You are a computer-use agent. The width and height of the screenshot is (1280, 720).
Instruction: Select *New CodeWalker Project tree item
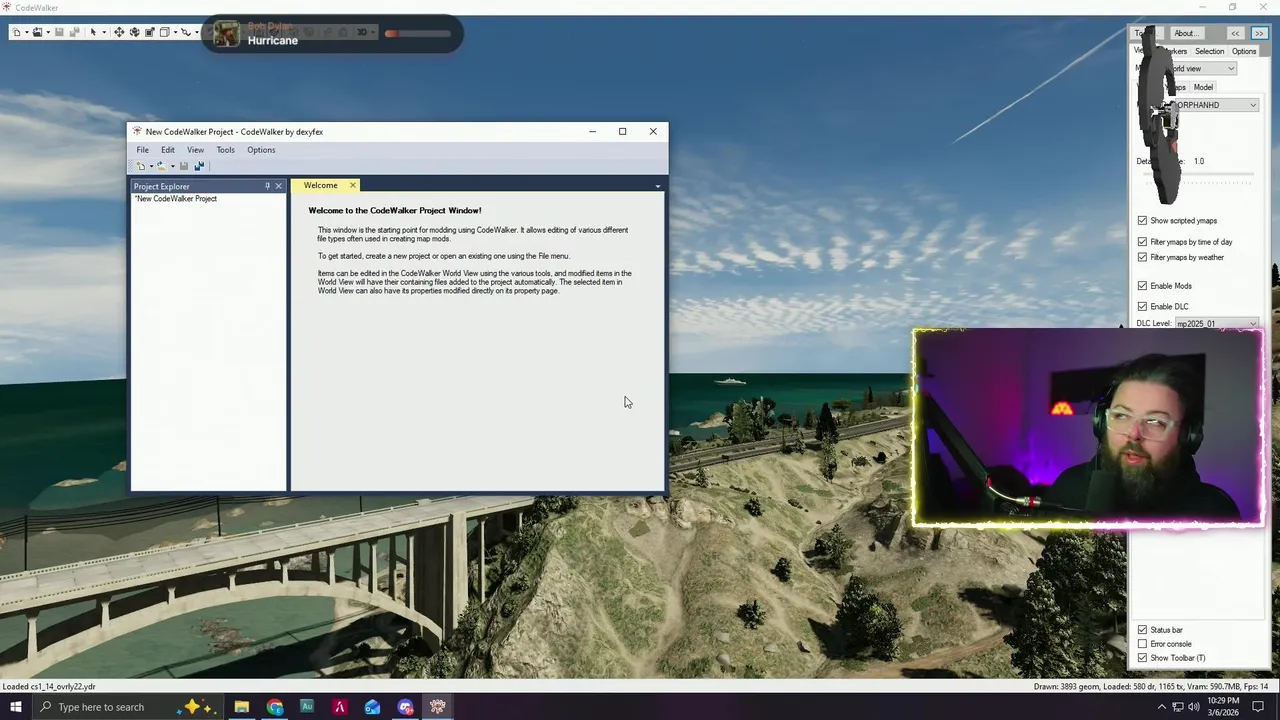(176, 198)
